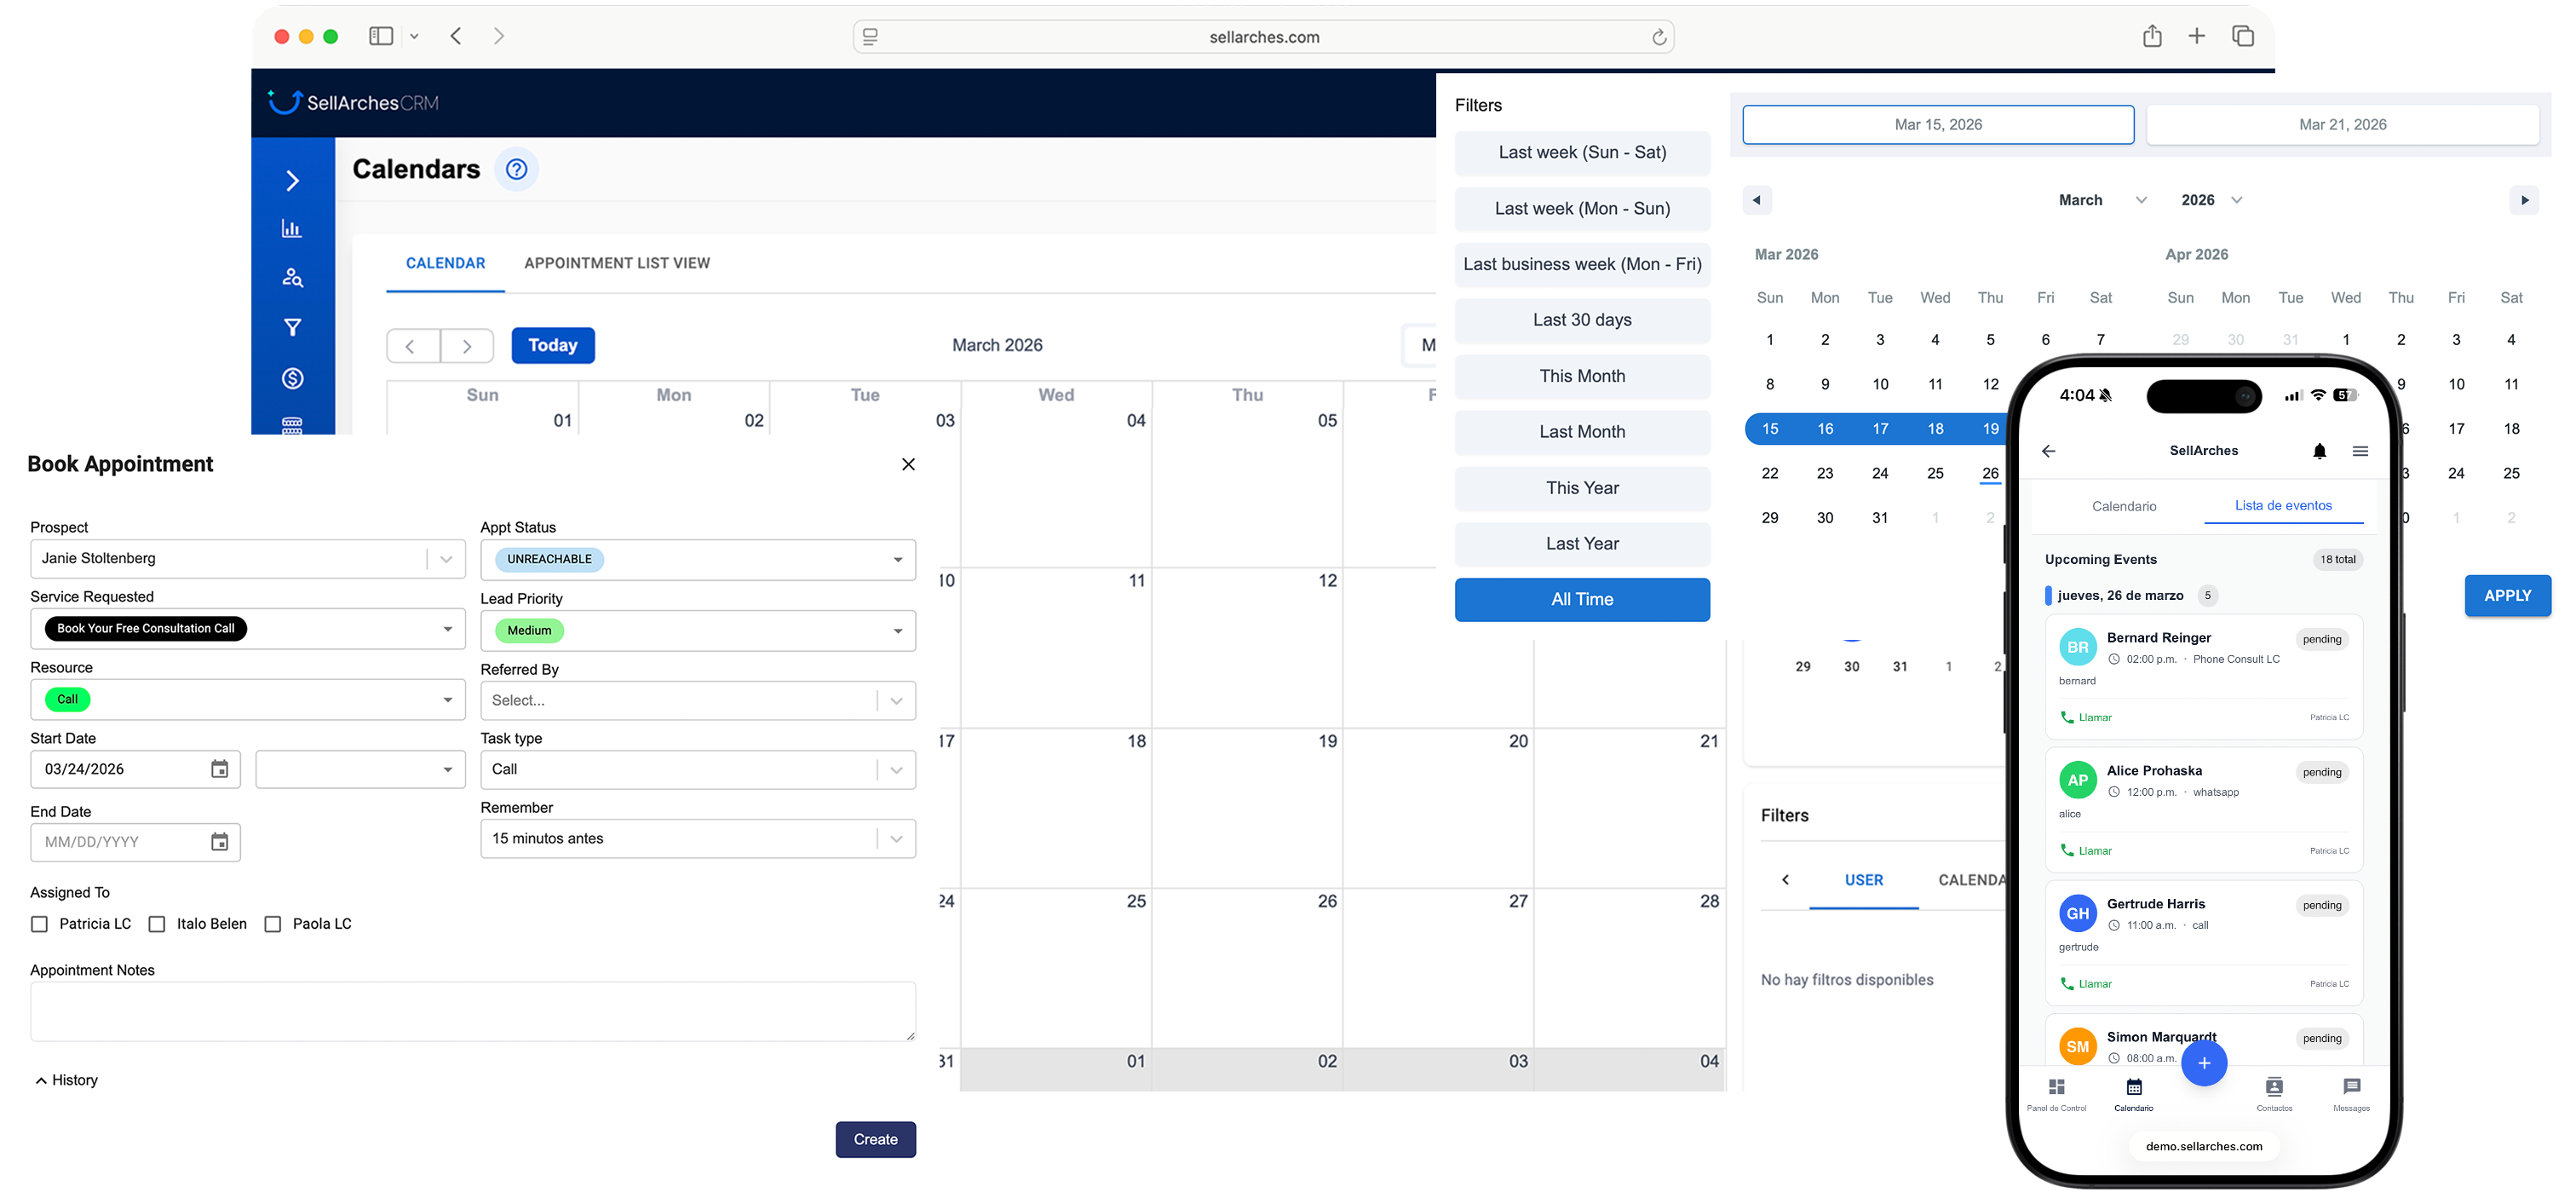Close the Book Appointment dialog
The image size is (2576, 1198).
pyautogui.click(x=908, y=464)
